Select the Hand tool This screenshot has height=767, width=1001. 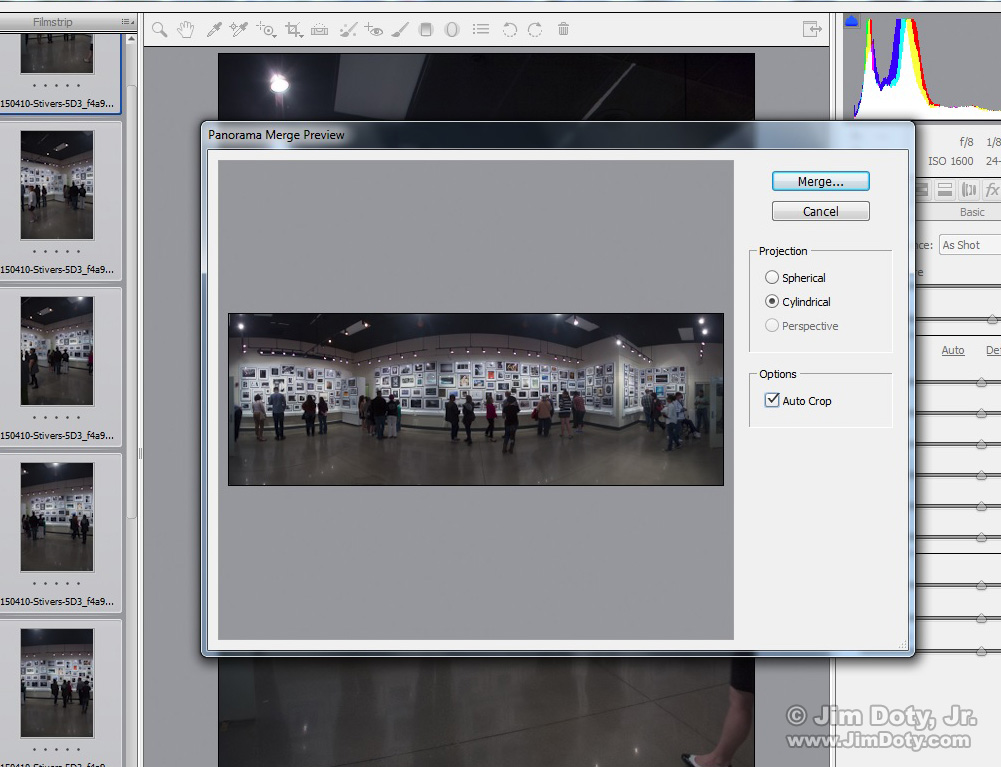point(186,29)
